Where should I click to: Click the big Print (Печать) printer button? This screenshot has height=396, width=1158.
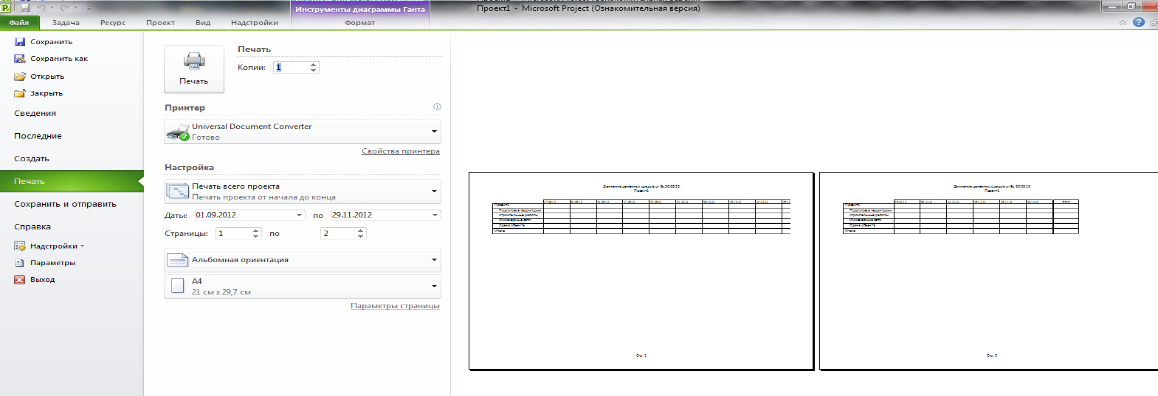pos(193,69)
